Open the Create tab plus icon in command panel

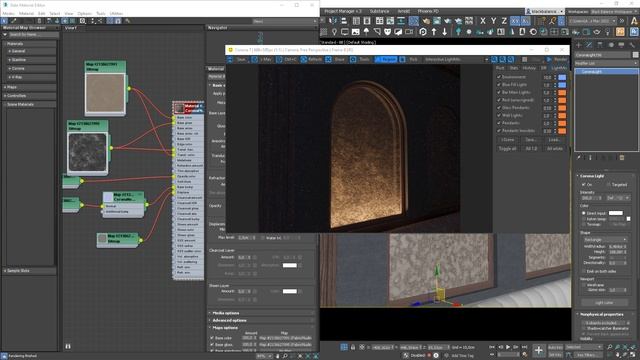(x=578, y=45)
